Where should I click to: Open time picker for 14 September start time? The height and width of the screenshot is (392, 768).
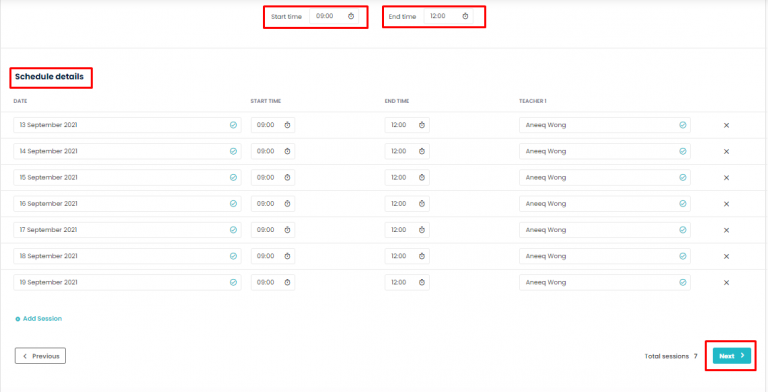288,151
